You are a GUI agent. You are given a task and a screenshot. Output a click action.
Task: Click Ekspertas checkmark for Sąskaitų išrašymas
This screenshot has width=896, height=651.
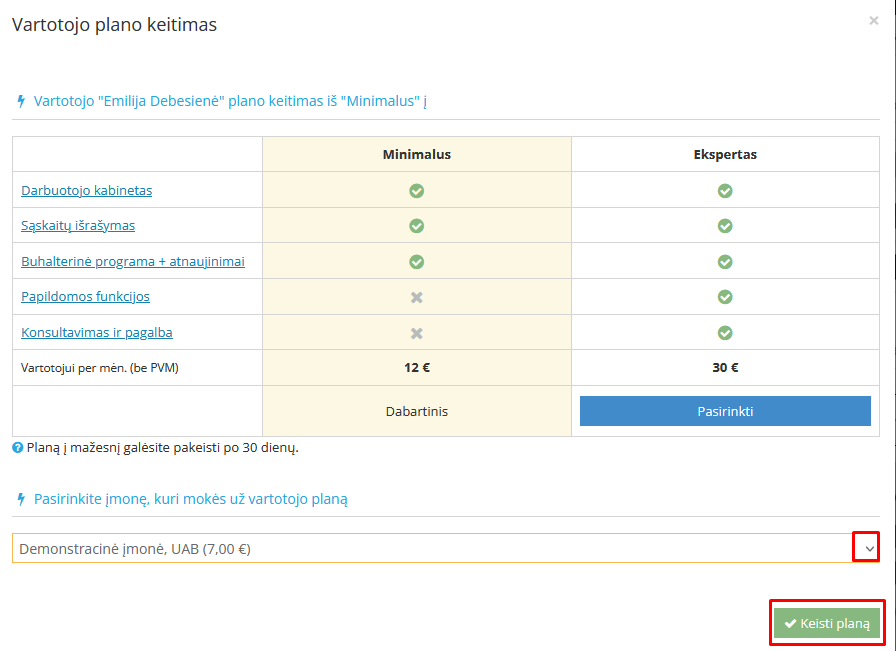pos(725,225)
